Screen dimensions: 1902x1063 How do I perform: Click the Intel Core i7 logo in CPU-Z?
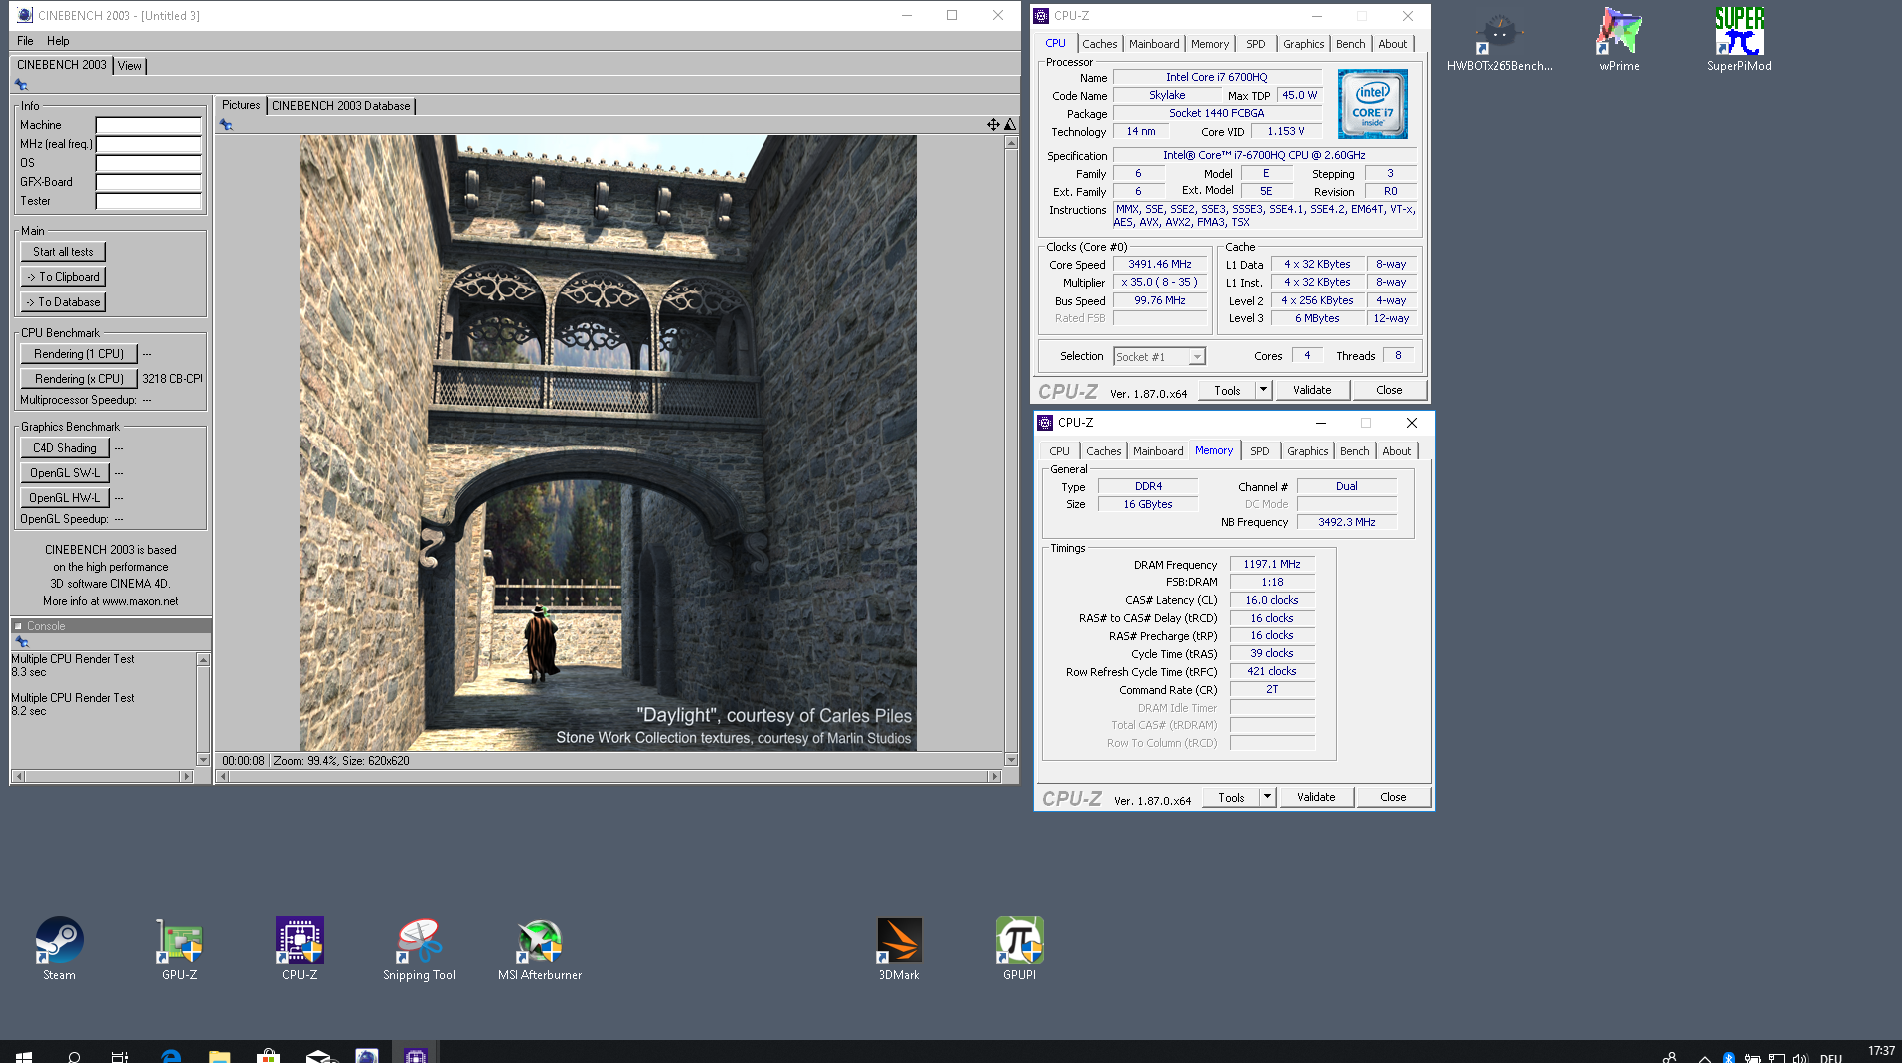click(x=1372, y=104)
